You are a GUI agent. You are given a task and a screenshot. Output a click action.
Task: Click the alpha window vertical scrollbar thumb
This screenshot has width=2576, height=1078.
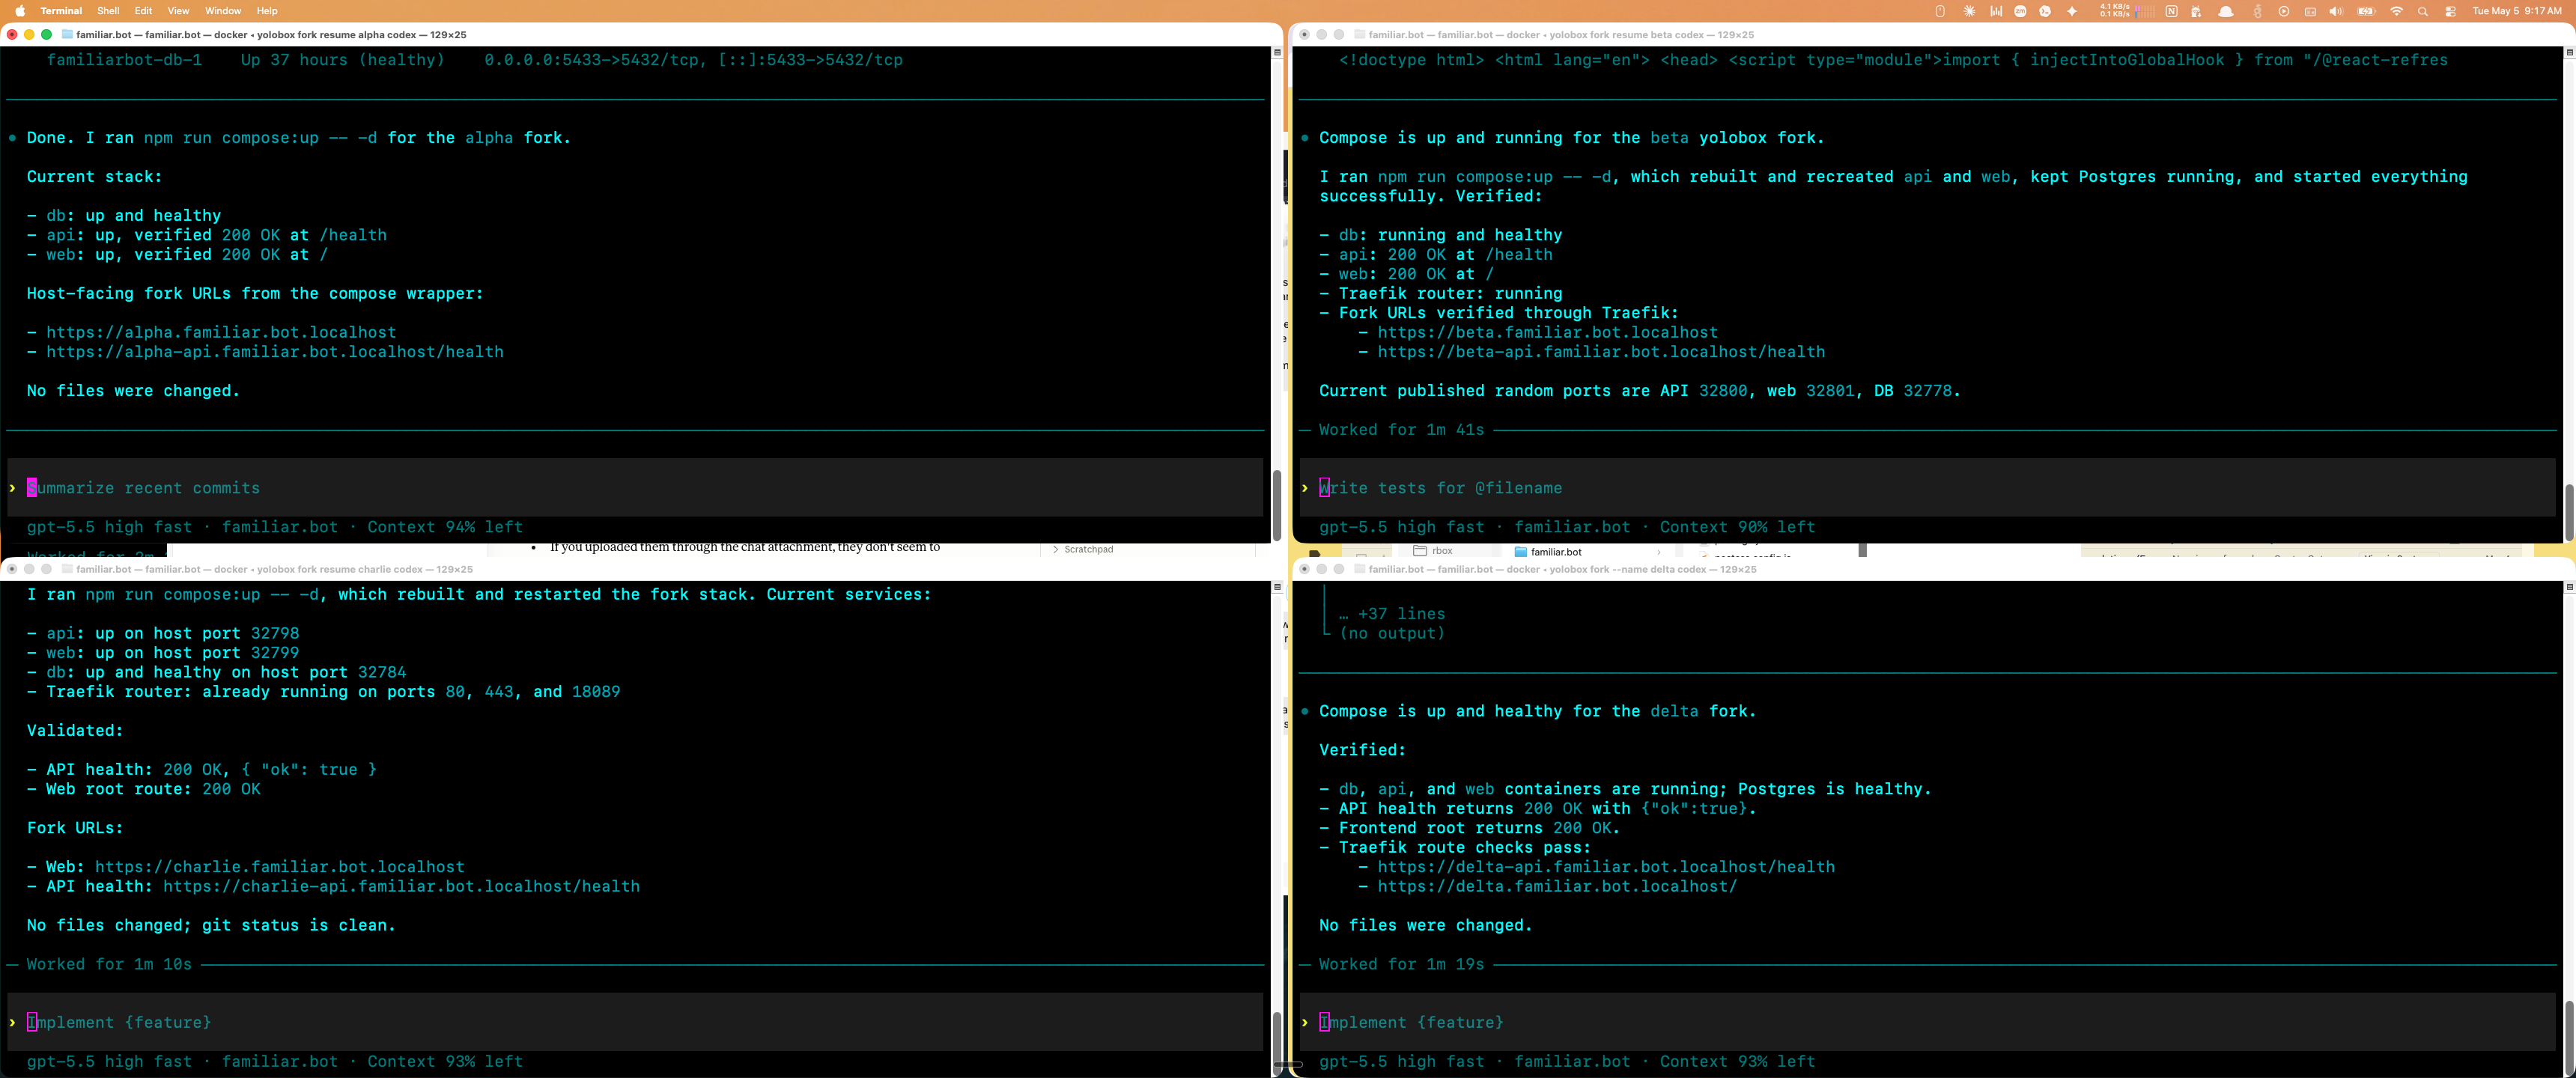(1277, 505)
